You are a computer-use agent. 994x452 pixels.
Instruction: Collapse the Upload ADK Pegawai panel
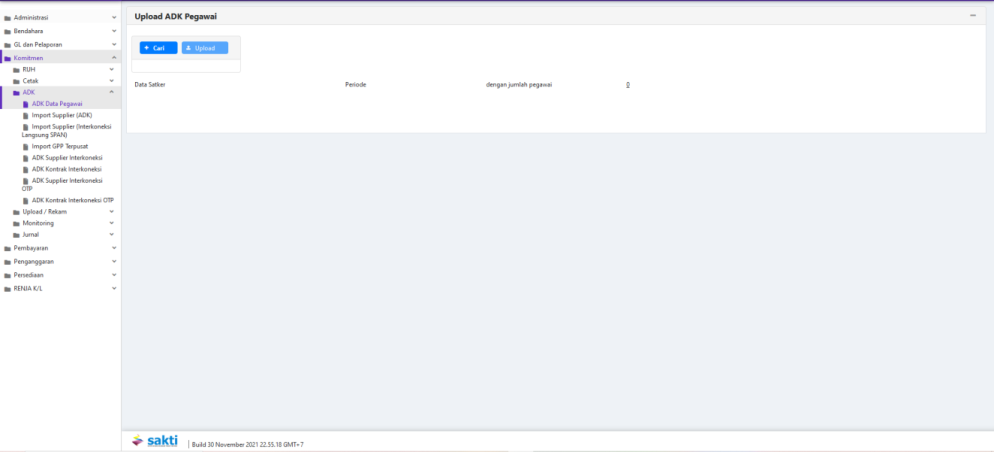(972, 15)
